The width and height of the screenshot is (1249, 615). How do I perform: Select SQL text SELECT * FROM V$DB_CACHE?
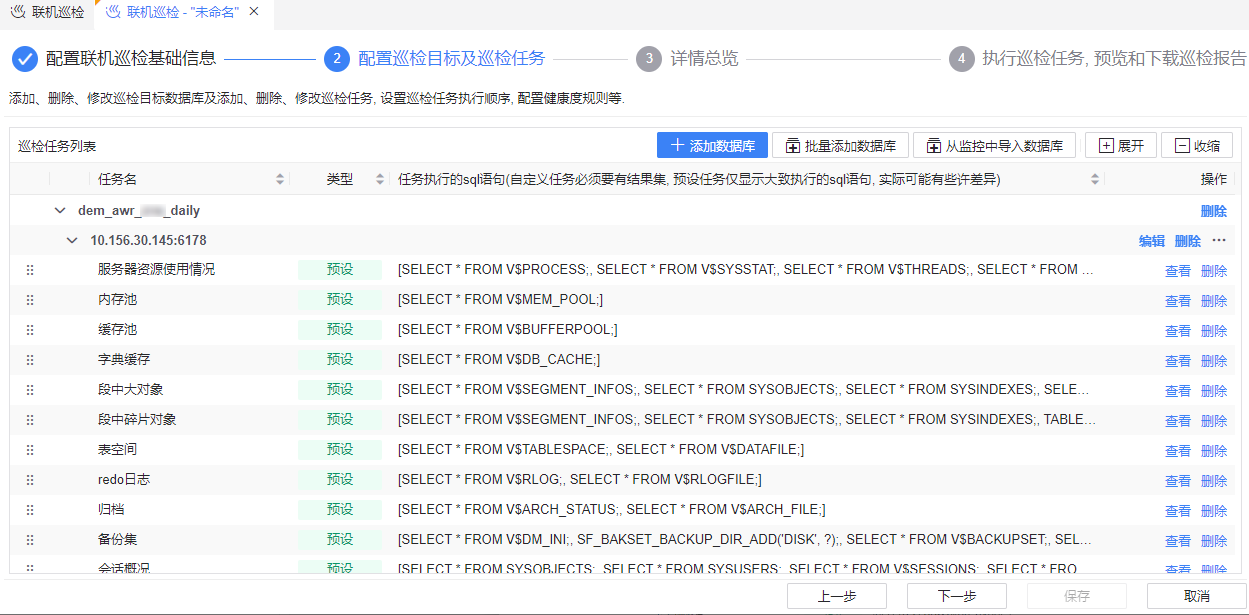click(499, 360)
